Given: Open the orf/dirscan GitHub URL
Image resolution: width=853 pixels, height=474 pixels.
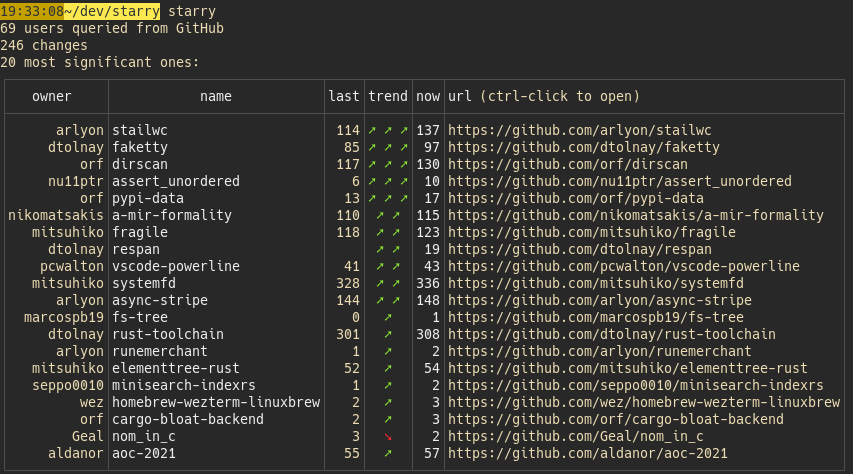Looking at the screenshot, I should (x=567, y=164).
